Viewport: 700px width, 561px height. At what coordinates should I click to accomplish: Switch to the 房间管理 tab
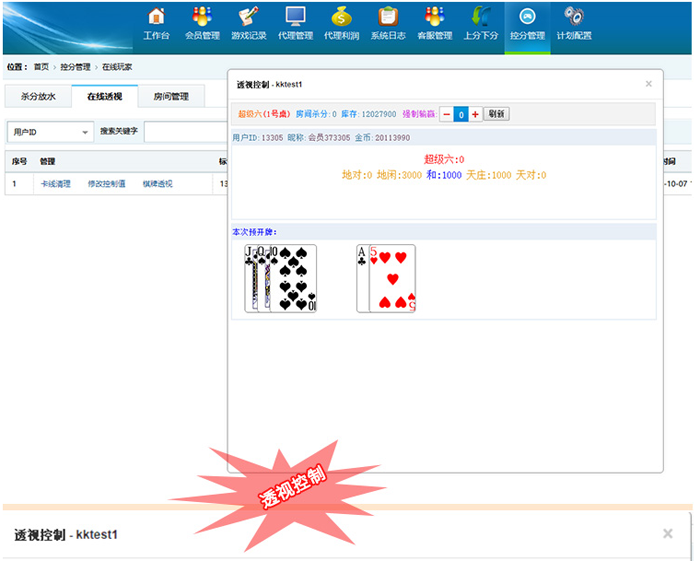(x=171, y=97)
